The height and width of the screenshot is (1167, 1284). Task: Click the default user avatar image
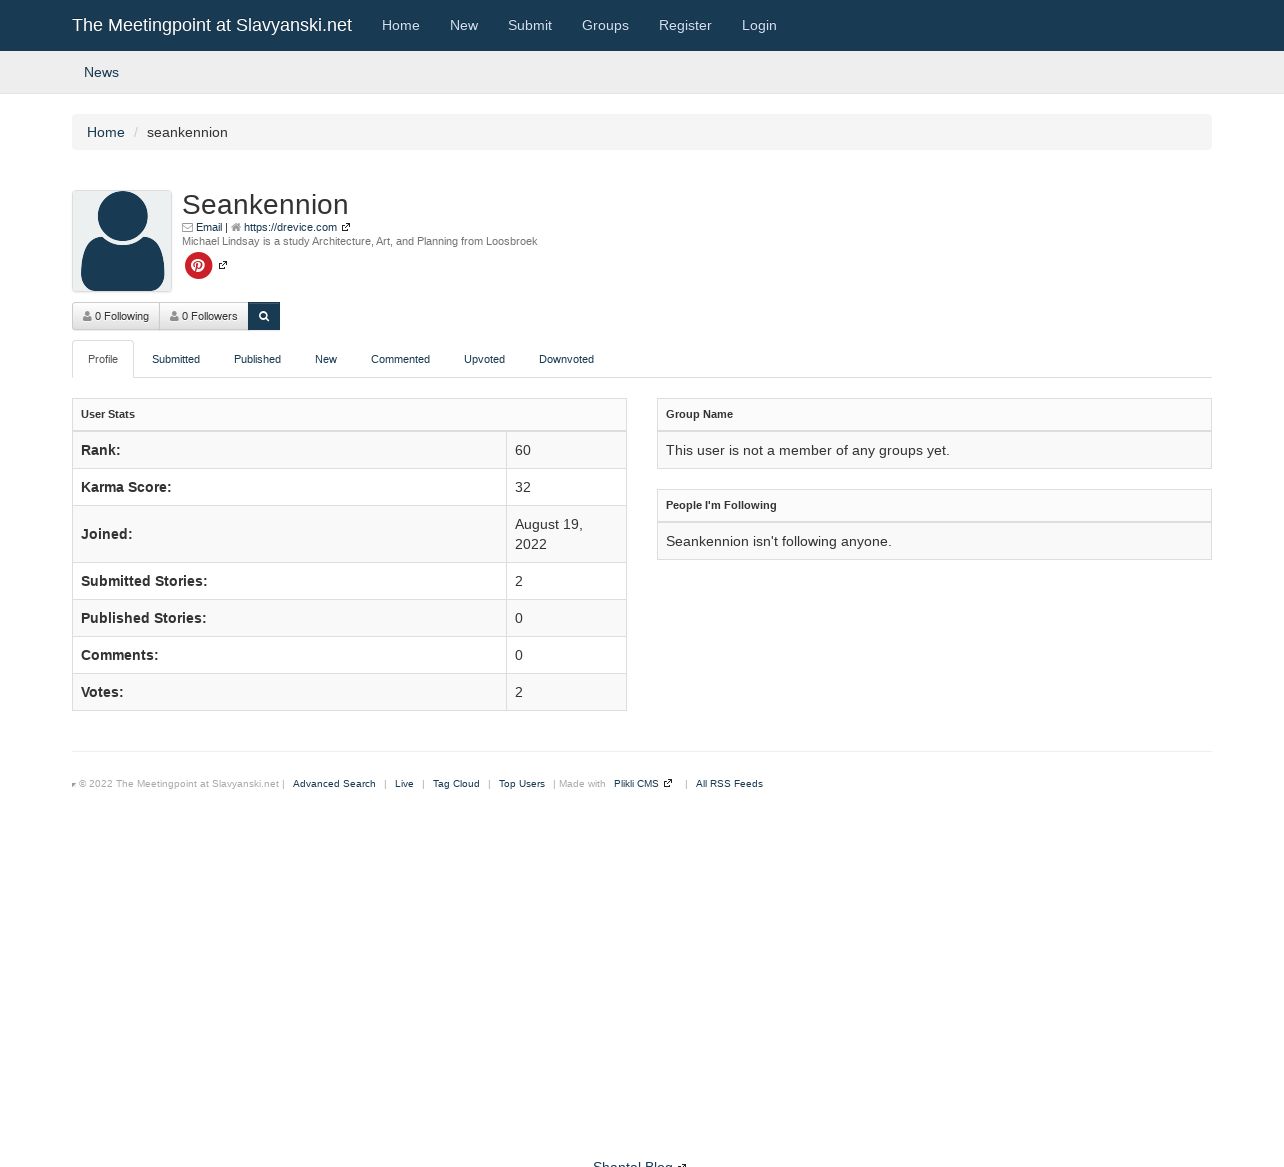click(x=122, y=241)
